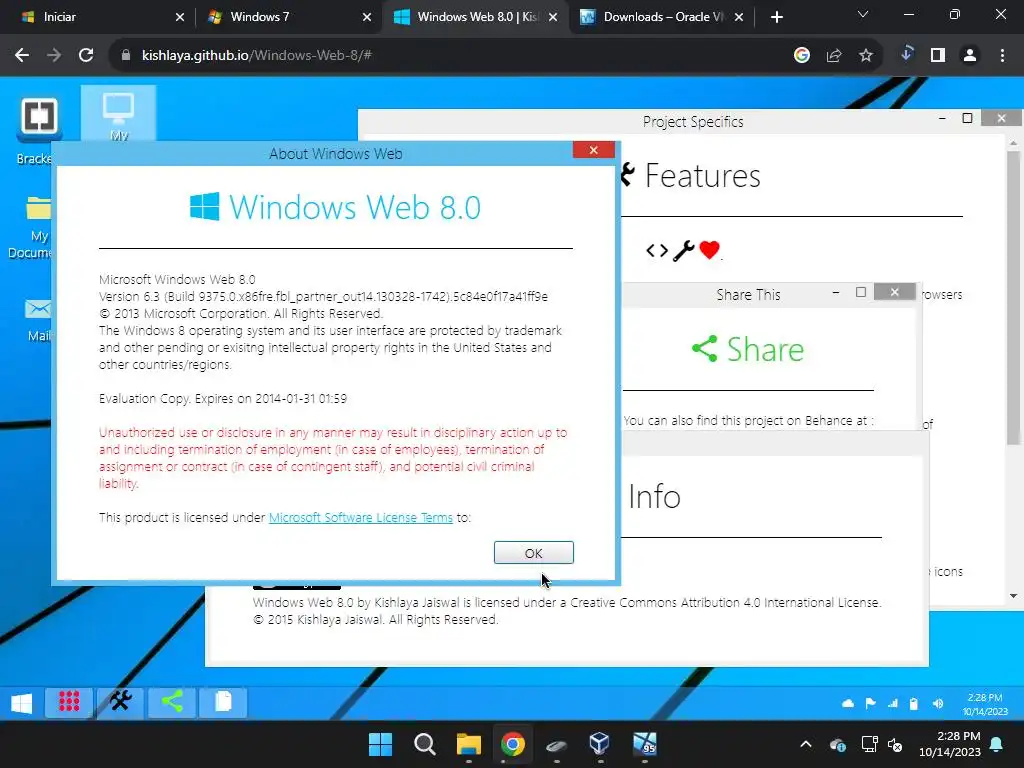Click the wrench icon under Features
The width and height of the screenshot is (1024, 768).
[683, 251]
